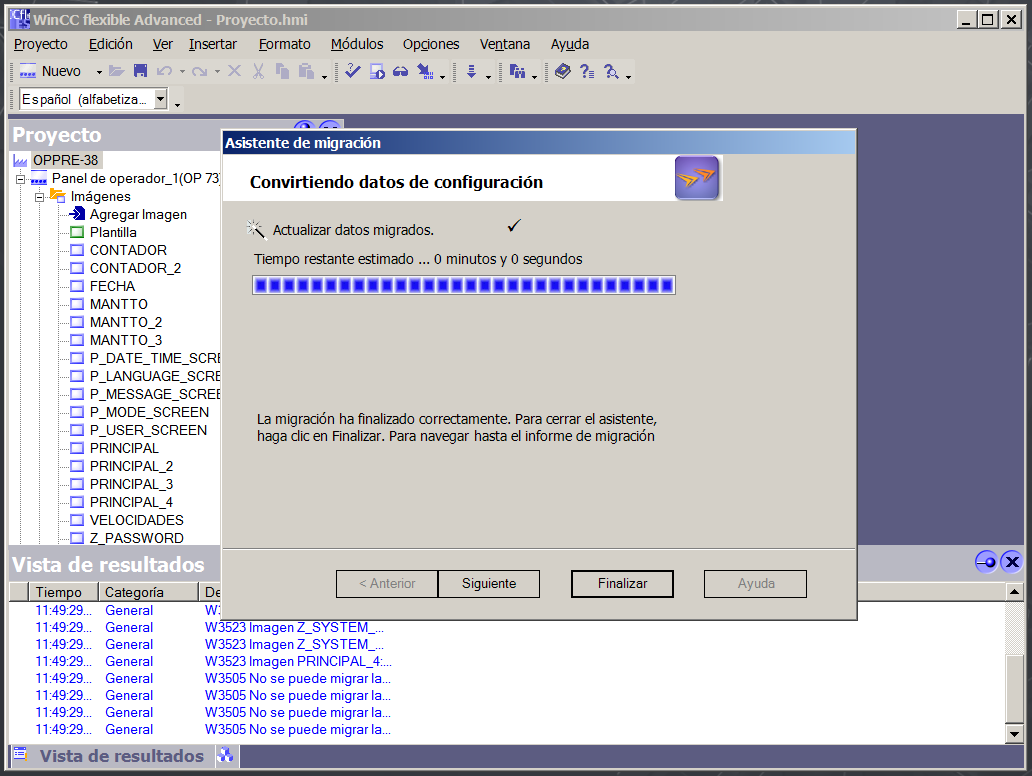Select the VELOCIDADES screen
1032x776 pixels.
coord(137,520)
